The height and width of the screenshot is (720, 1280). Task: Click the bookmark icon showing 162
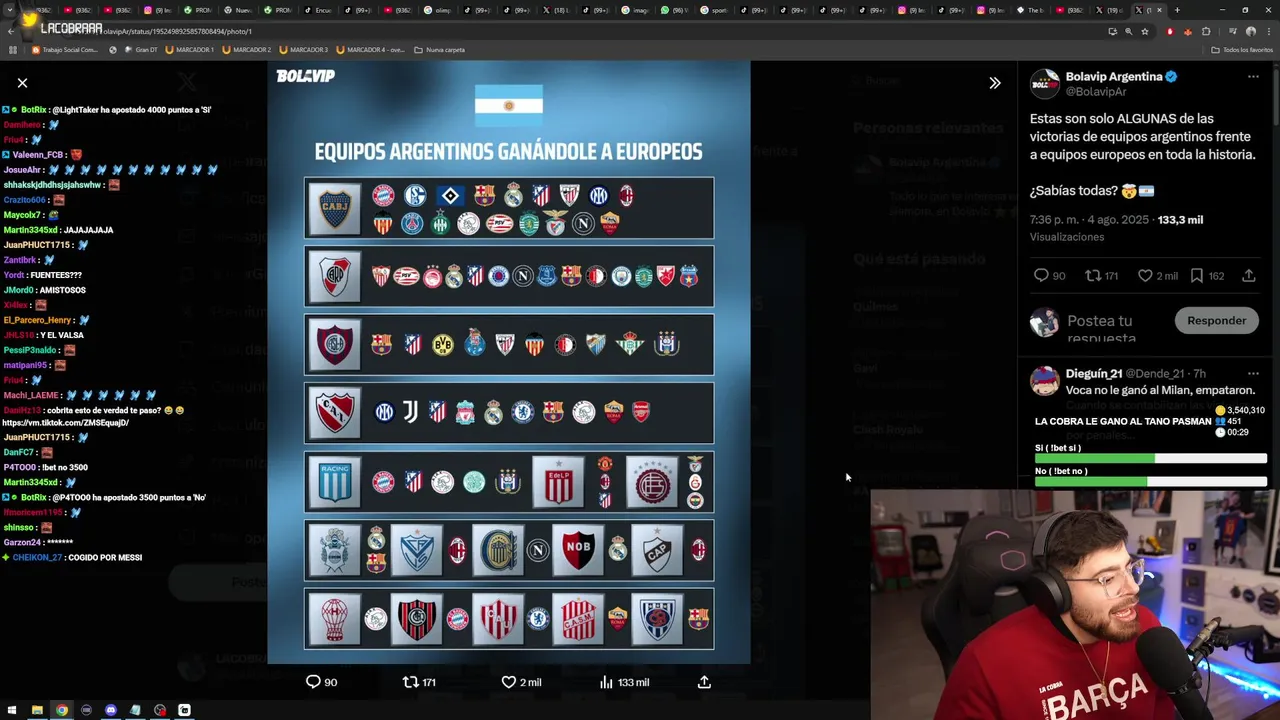coord(1197,276)
